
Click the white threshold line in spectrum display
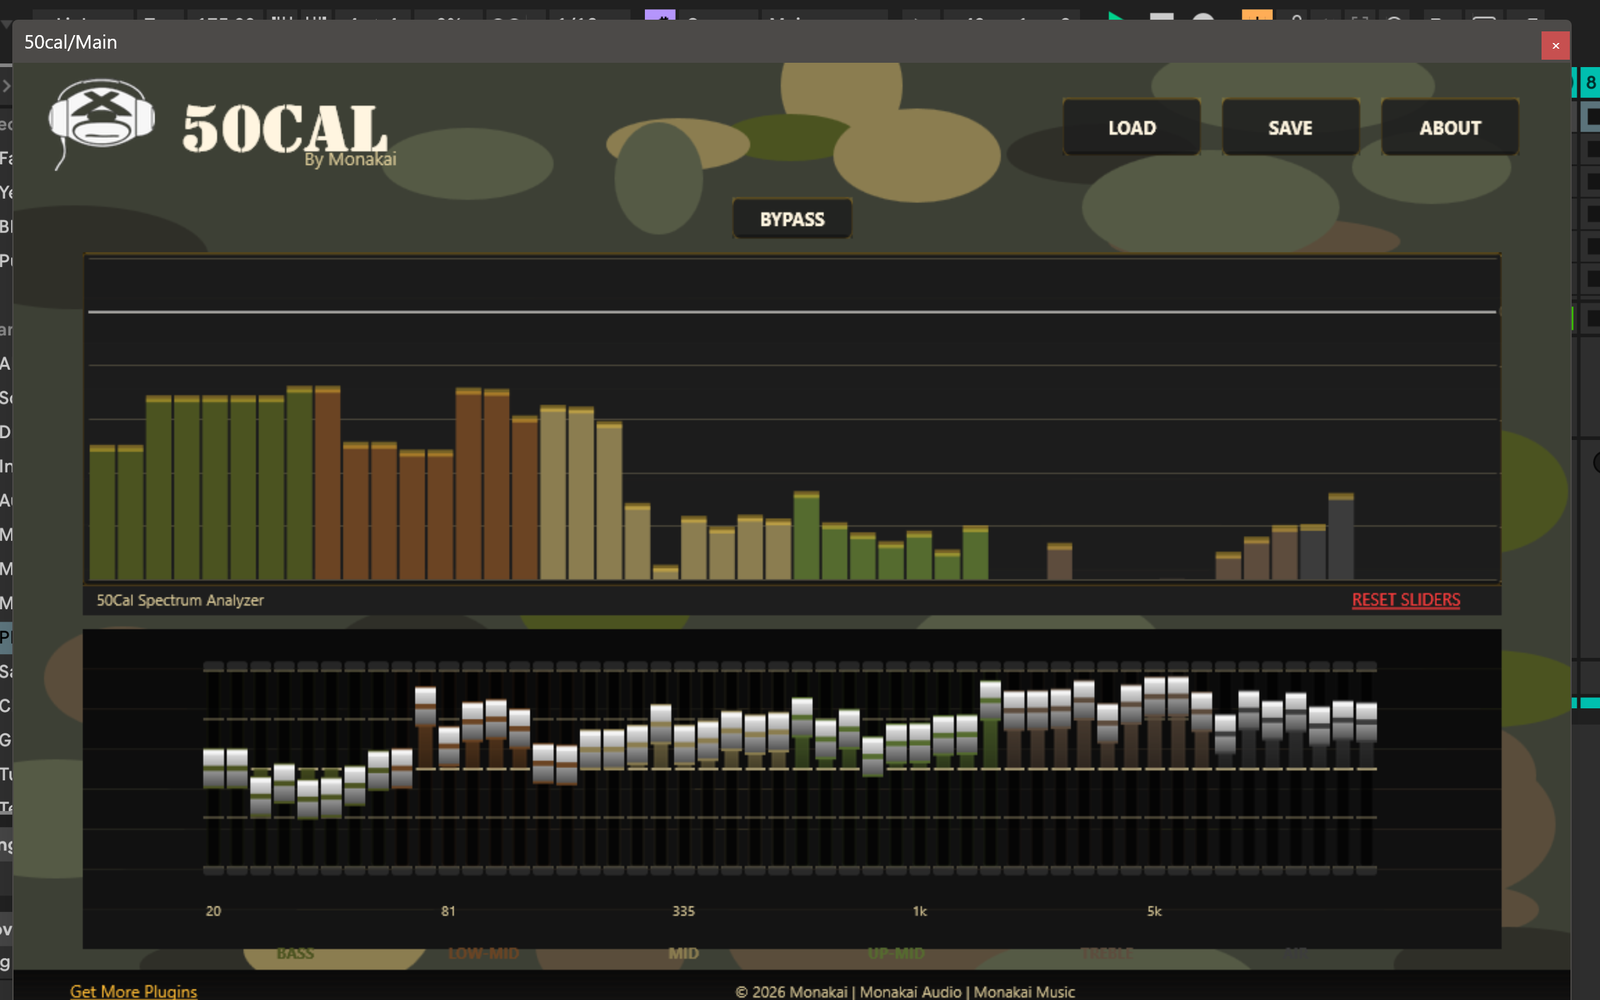tap(792, 312)
